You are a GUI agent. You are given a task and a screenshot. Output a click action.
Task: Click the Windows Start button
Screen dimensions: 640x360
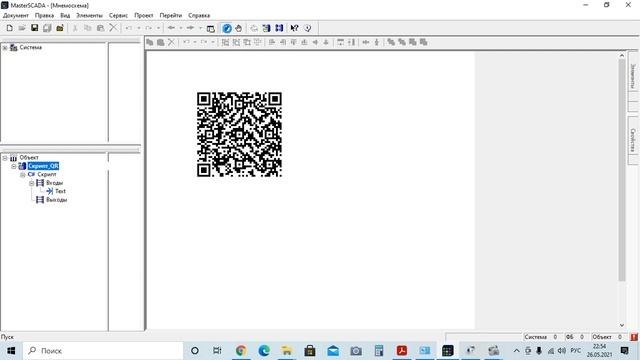(11, 351)
